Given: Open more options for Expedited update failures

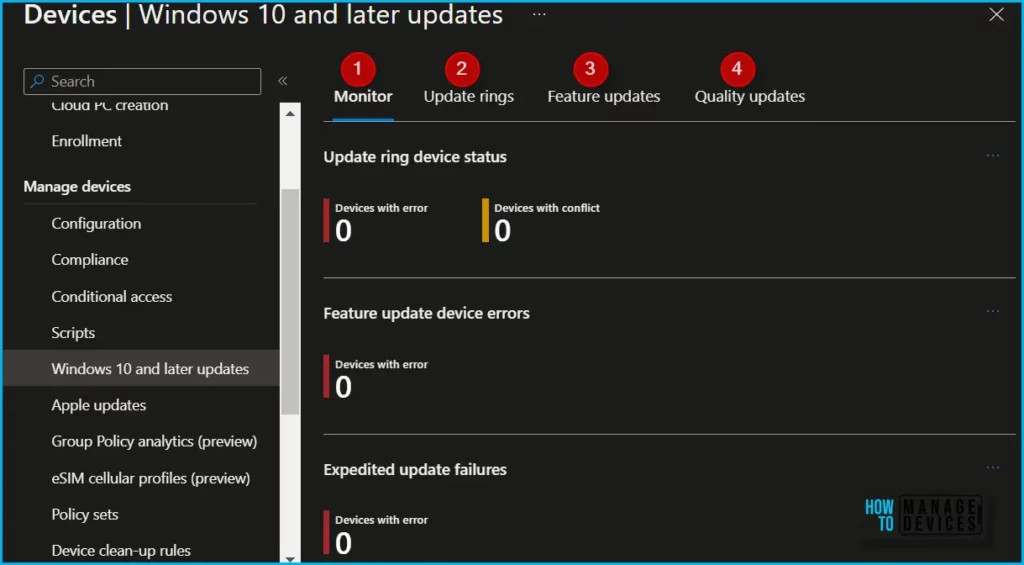Looking at the screenshot, I should click(x=993, y=468).
